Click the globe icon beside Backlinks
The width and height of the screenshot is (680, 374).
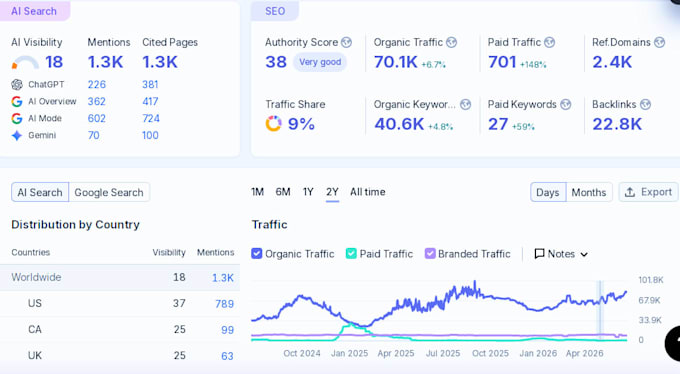click(645, 104)
